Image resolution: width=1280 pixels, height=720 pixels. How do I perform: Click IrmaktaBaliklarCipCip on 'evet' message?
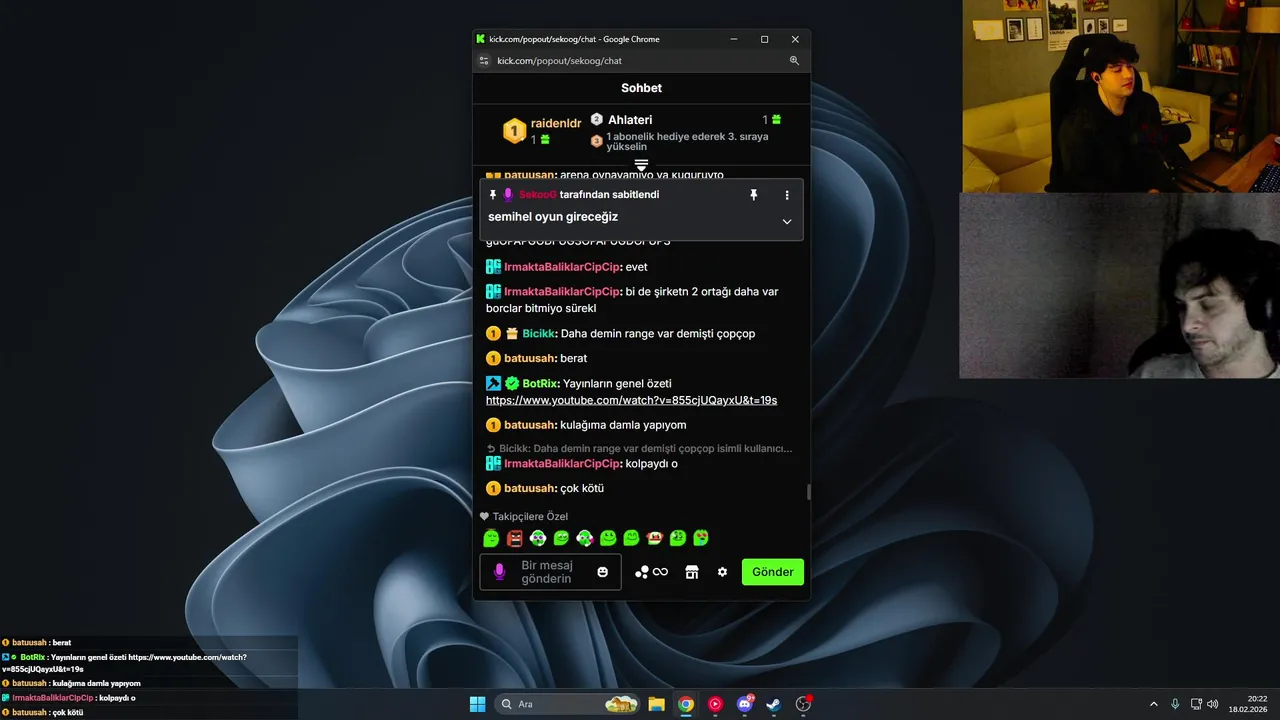coord(562,267)
